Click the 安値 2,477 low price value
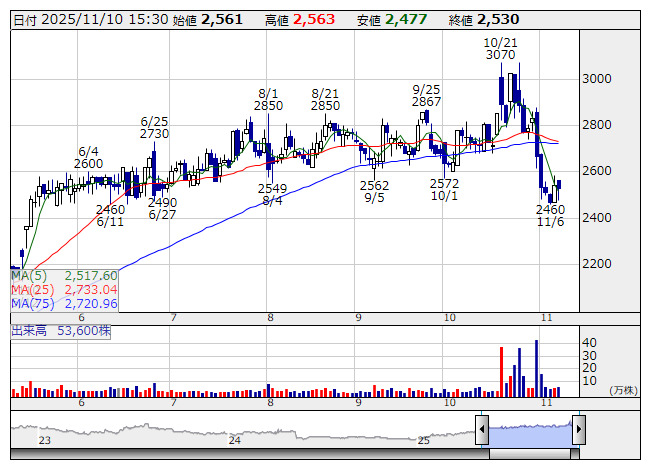The width and height of the screenshot is (653, 470). 392,20
